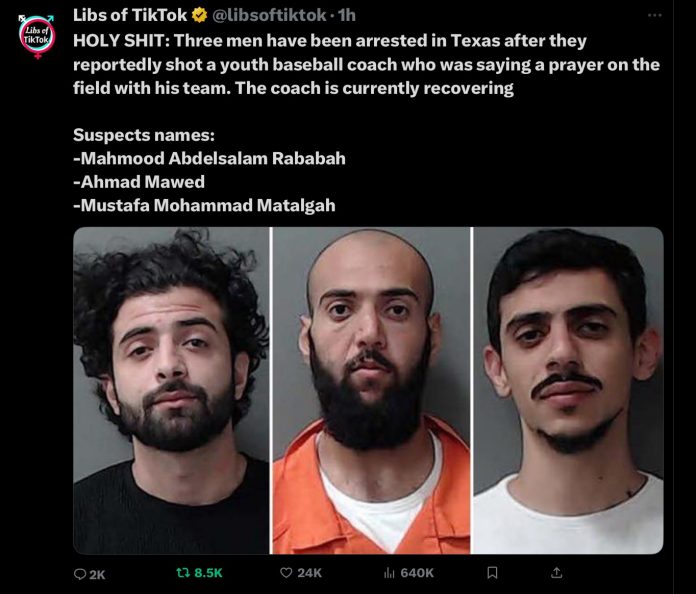Click the tweet body text
This screenshot has height=594, width=696.
coord(366,123)
